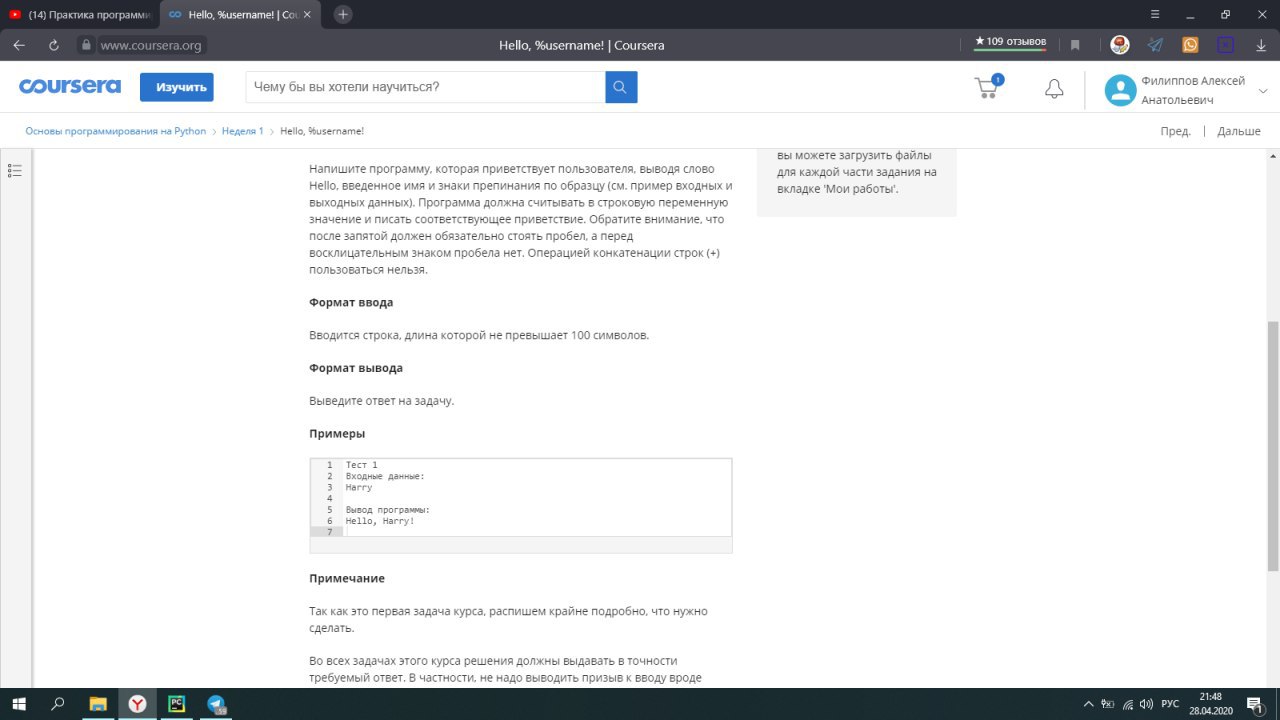Go to the next item with Дальше
Viewport: 1280px width, 720px height.
[x=1239, y=131]
